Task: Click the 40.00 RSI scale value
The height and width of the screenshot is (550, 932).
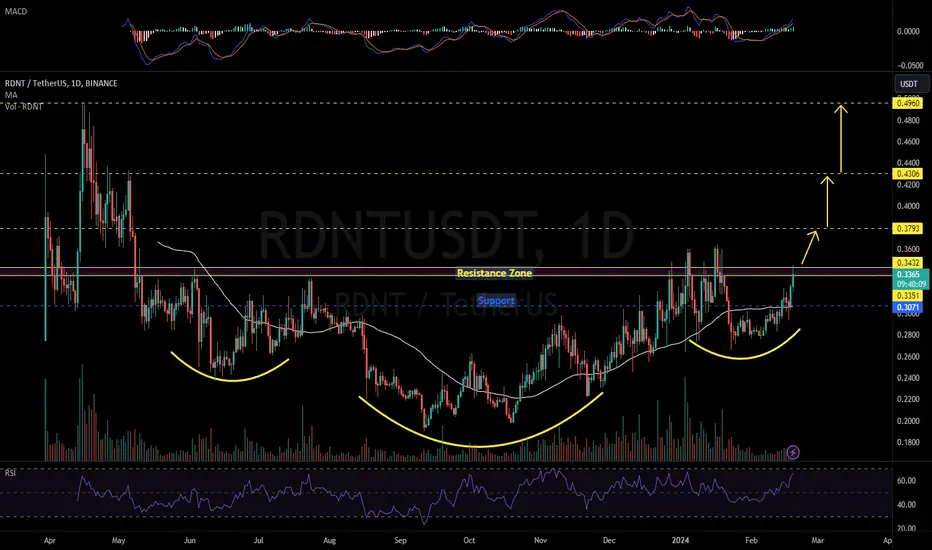Action: (906, 505)
